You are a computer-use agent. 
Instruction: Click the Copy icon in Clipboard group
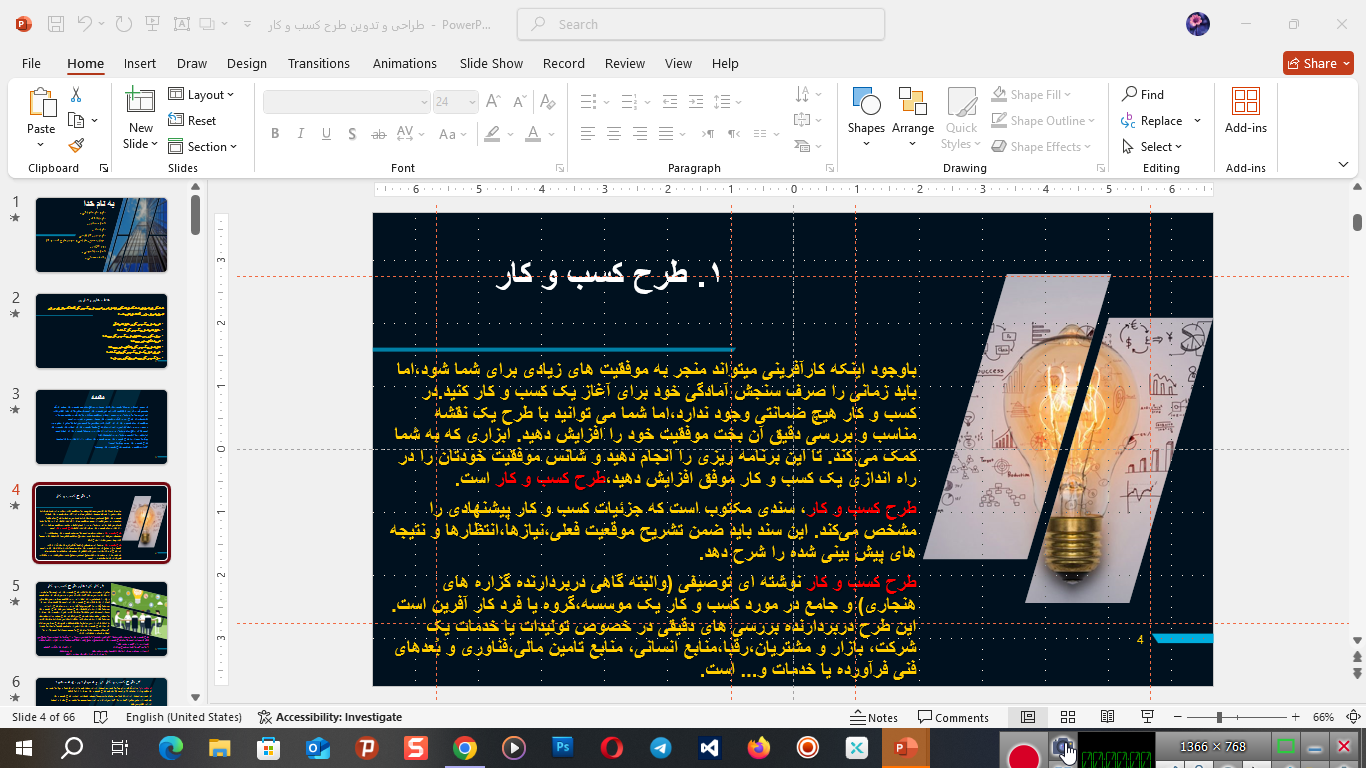pyautogui.click(x=76, y=120)
